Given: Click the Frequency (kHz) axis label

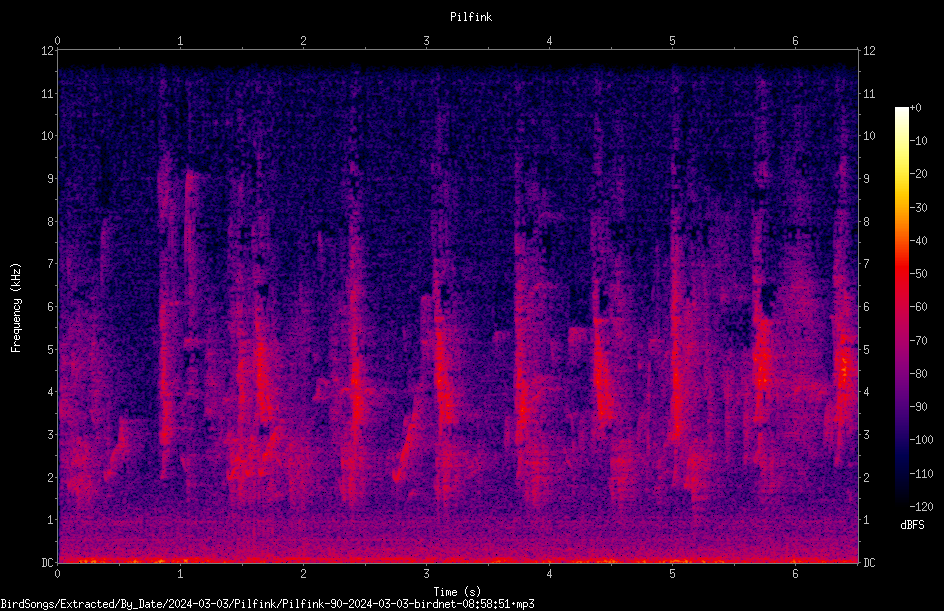Looking at the screenshot, I should (16, 308).
